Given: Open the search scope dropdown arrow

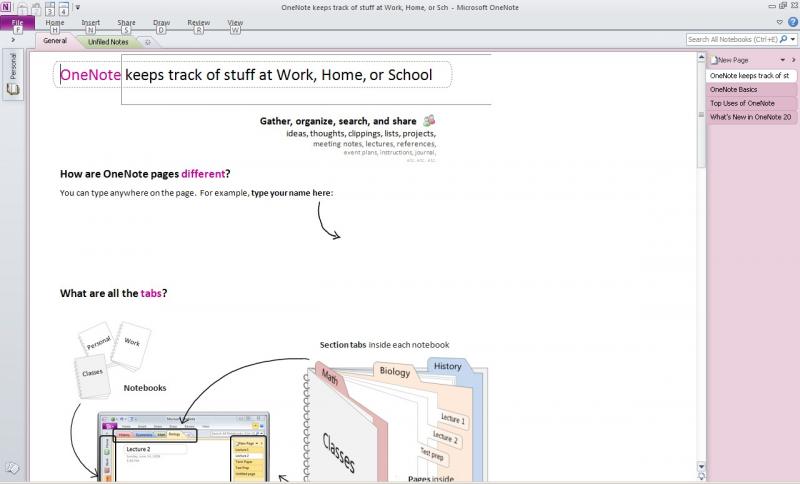Looking at the screenshot, I should pos(793,39).
